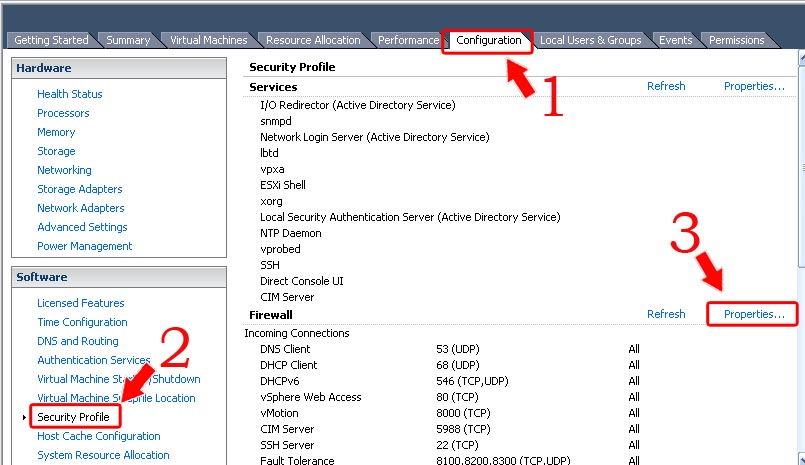Open Licensed Features page

[81, 303]
